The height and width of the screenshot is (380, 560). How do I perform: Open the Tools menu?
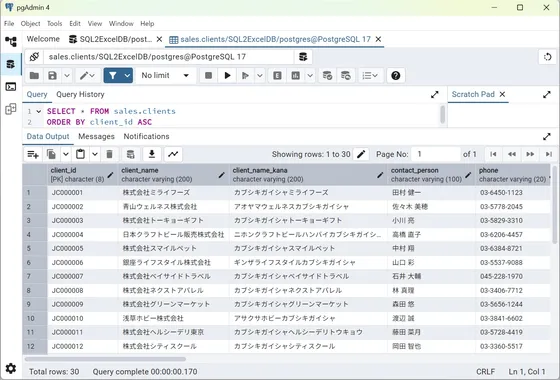(x=55, y=24)
